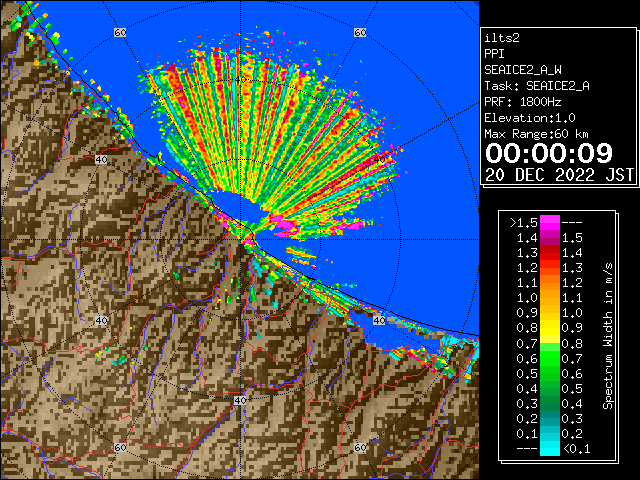Click the <0.1 legend label
Screen dimensions: 640x480
(x=576, y=449)
